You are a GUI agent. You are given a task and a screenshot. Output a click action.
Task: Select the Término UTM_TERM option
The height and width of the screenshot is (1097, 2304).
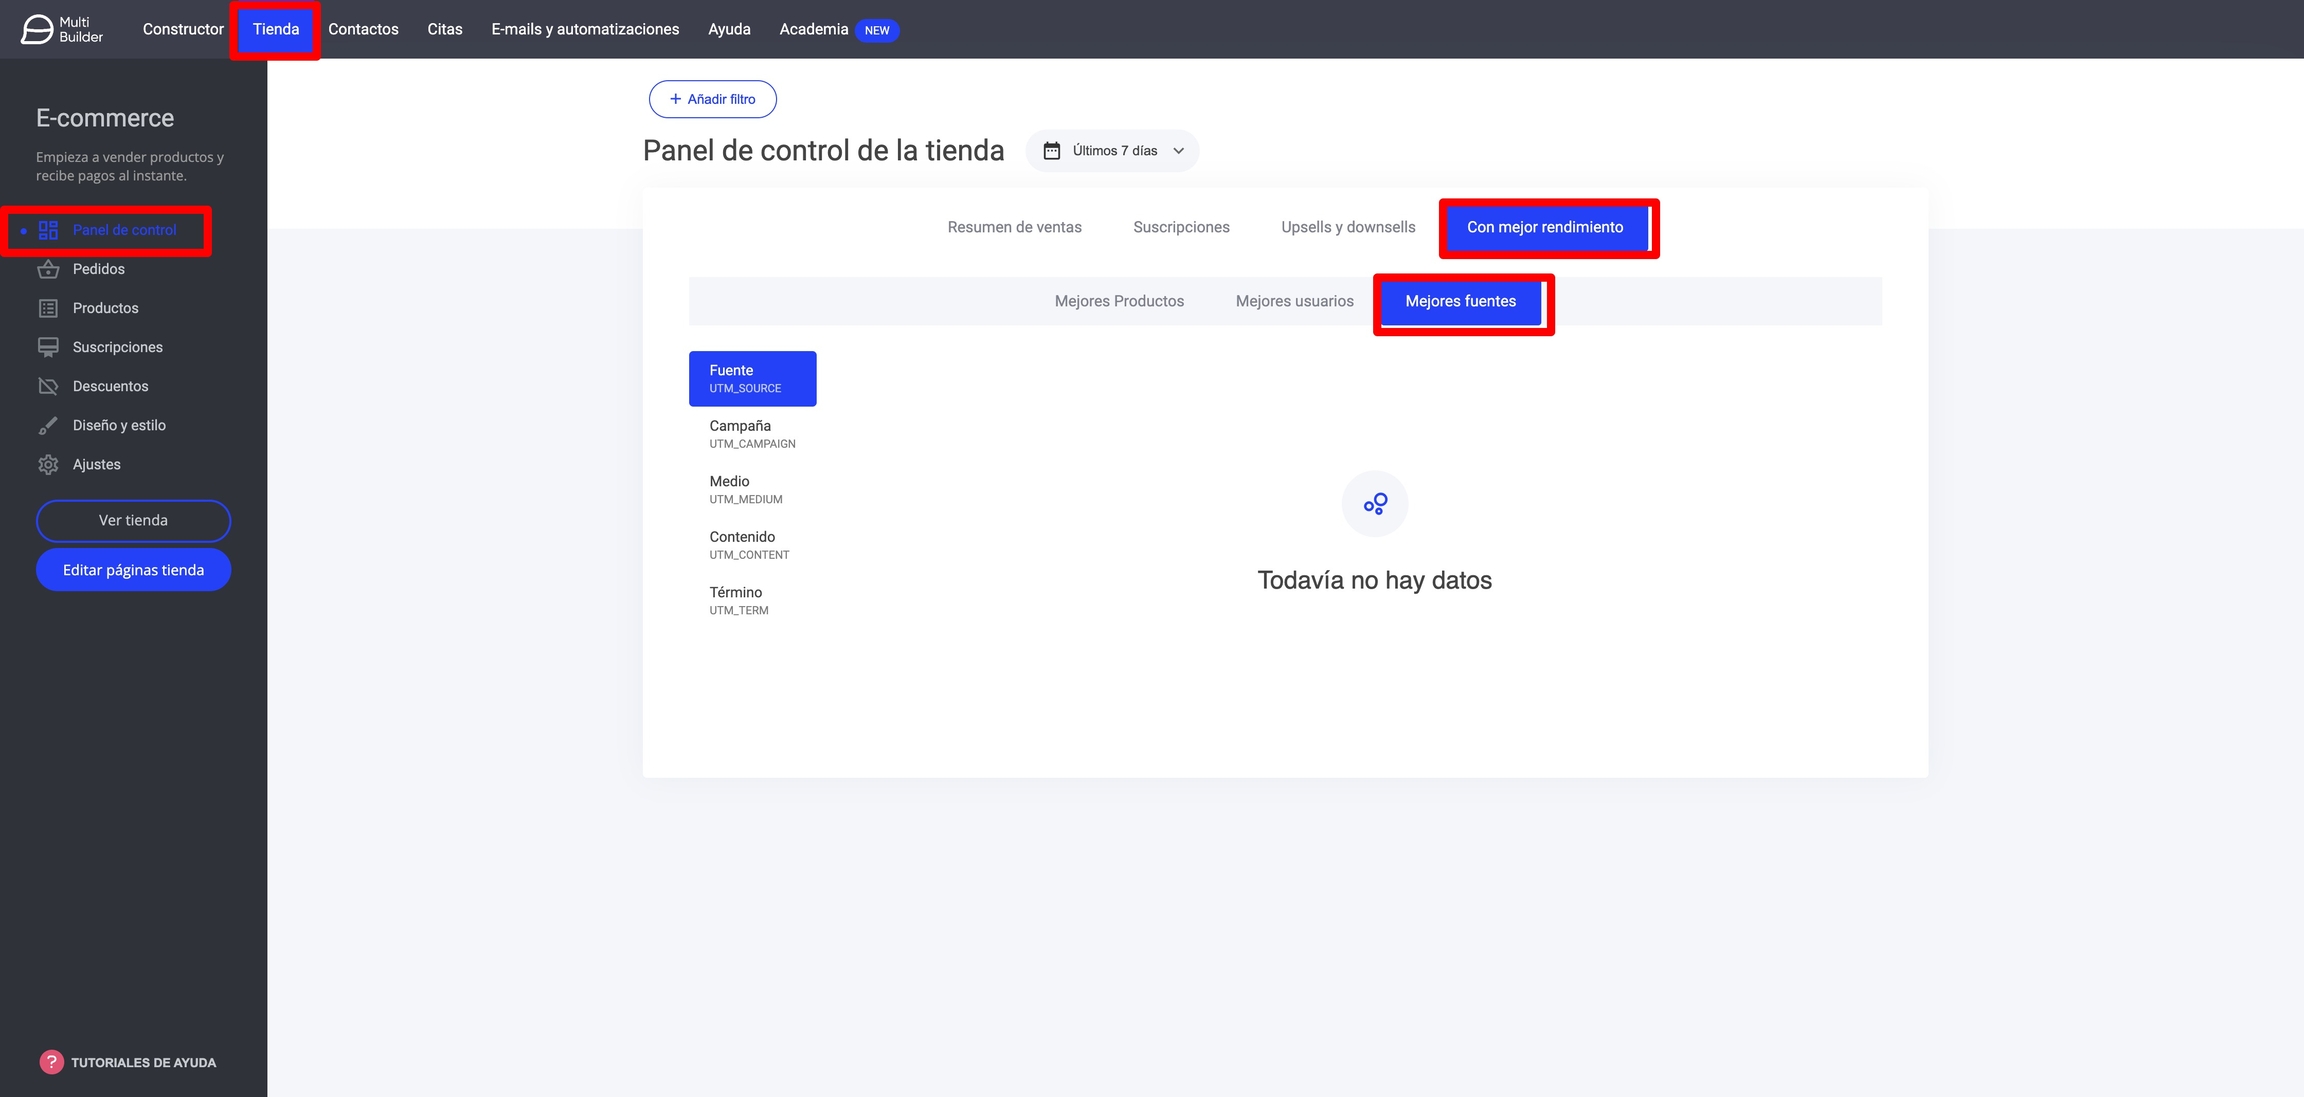[739, 600]
